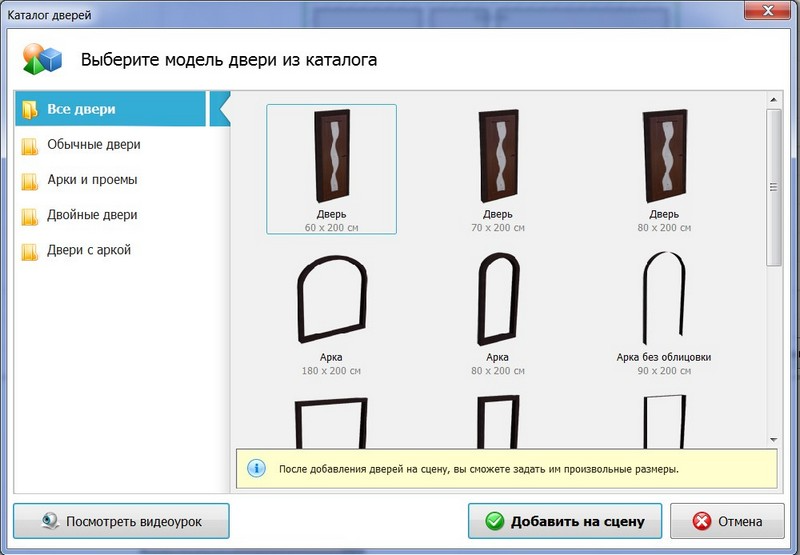Click the 180 x 200 см size label
Viewport: 800px width, 555px height.
pyautogui.click(x=331, y=371)
